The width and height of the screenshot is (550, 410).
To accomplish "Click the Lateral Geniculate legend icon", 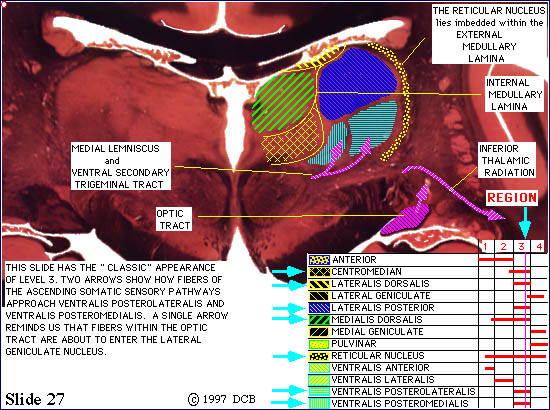I will 319,296.
